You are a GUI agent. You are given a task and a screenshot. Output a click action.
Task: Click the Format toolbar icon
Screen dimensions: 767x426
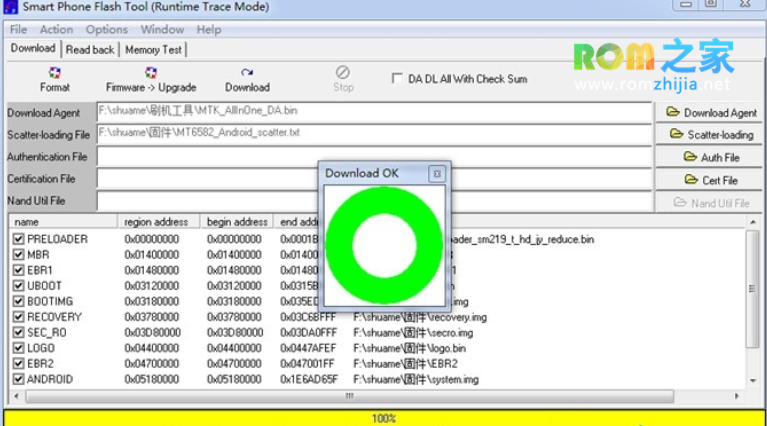click(x=55, y=79)
